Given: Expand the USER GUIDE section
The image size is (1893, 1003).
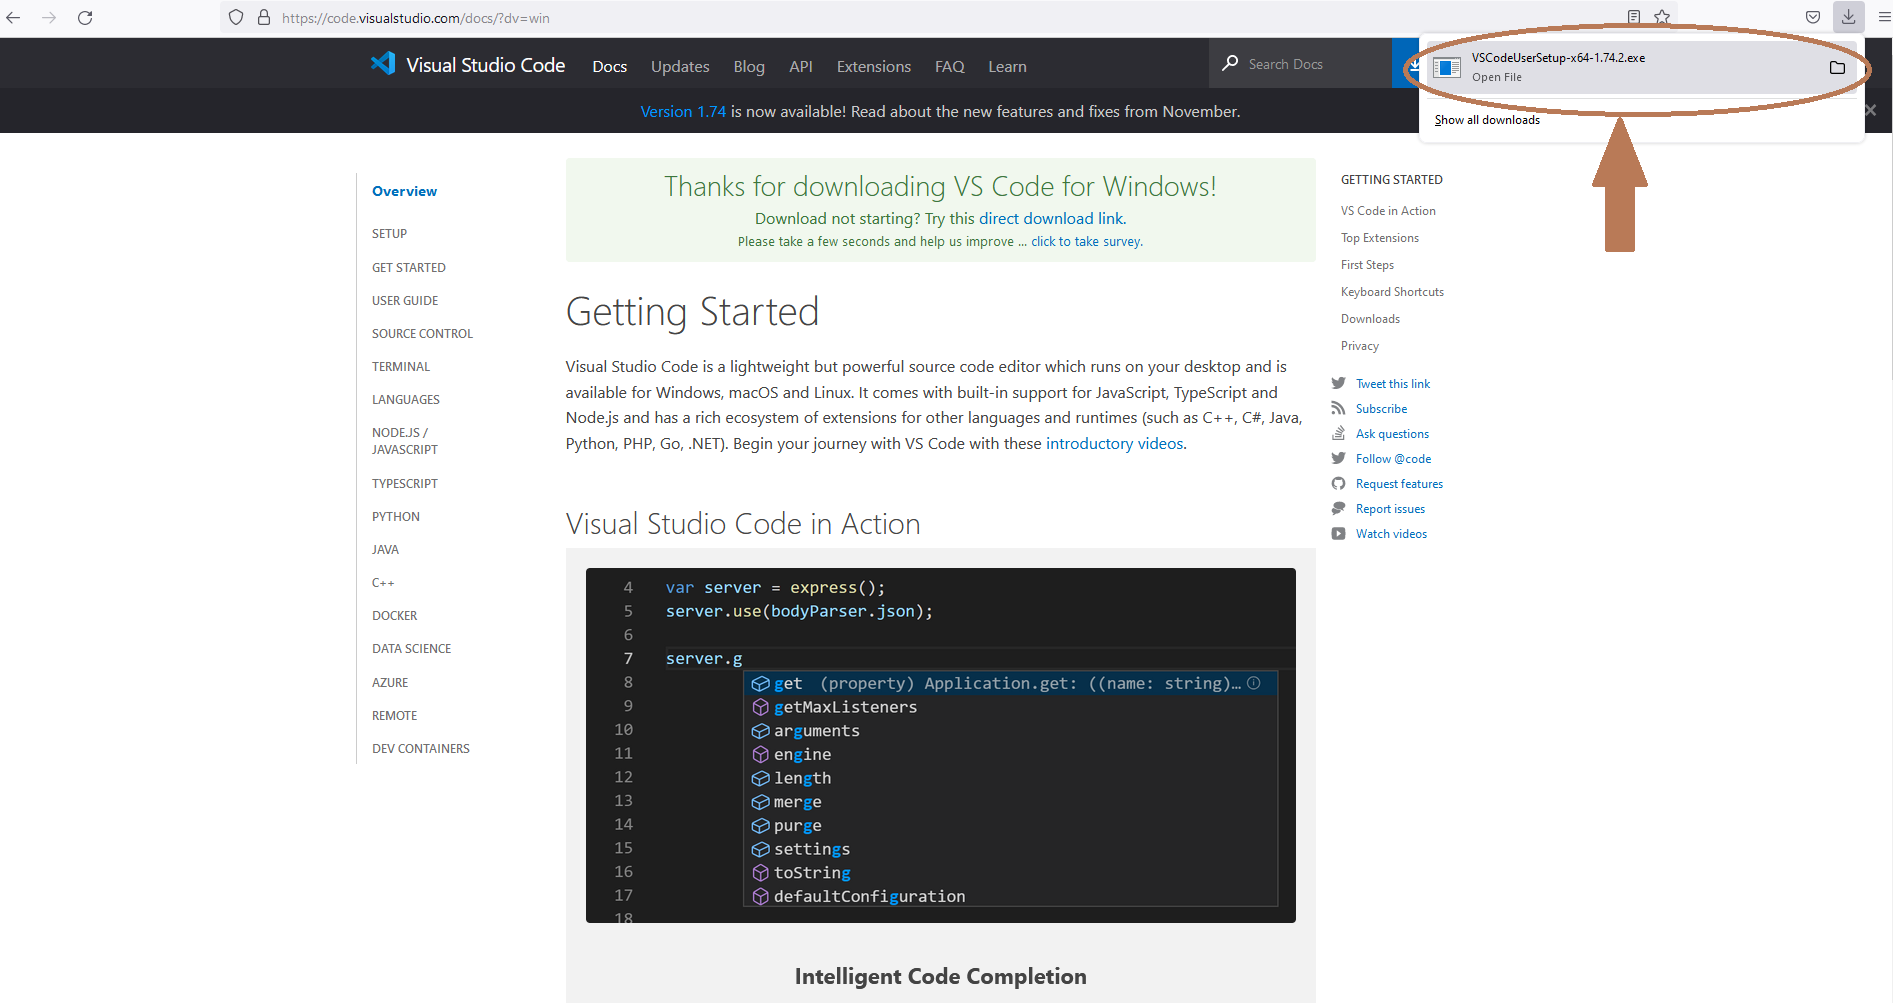Looking at the screenshot, I should point(405,301).
